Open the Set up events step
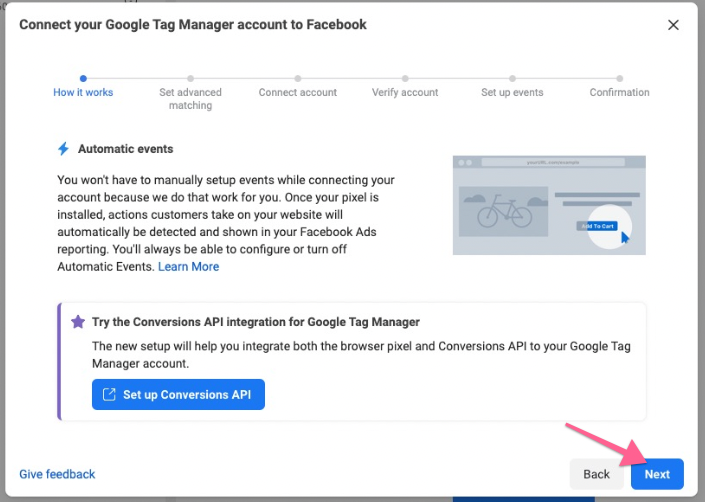 512,93
